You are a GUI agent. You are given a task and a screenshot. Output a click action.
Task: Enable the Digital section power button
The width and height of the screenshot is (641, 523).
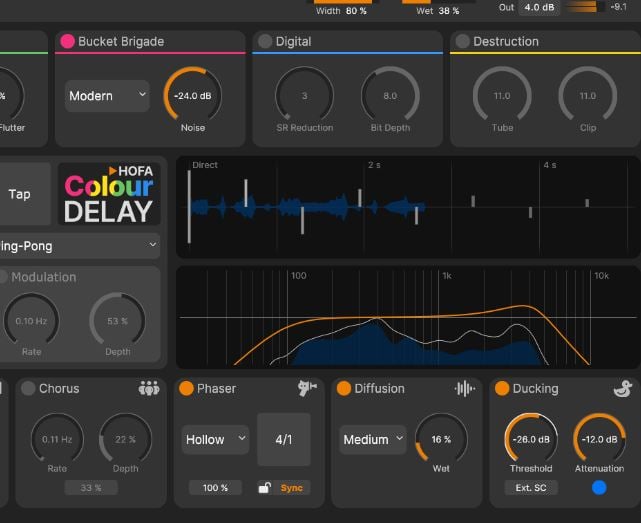coord(265,41)
